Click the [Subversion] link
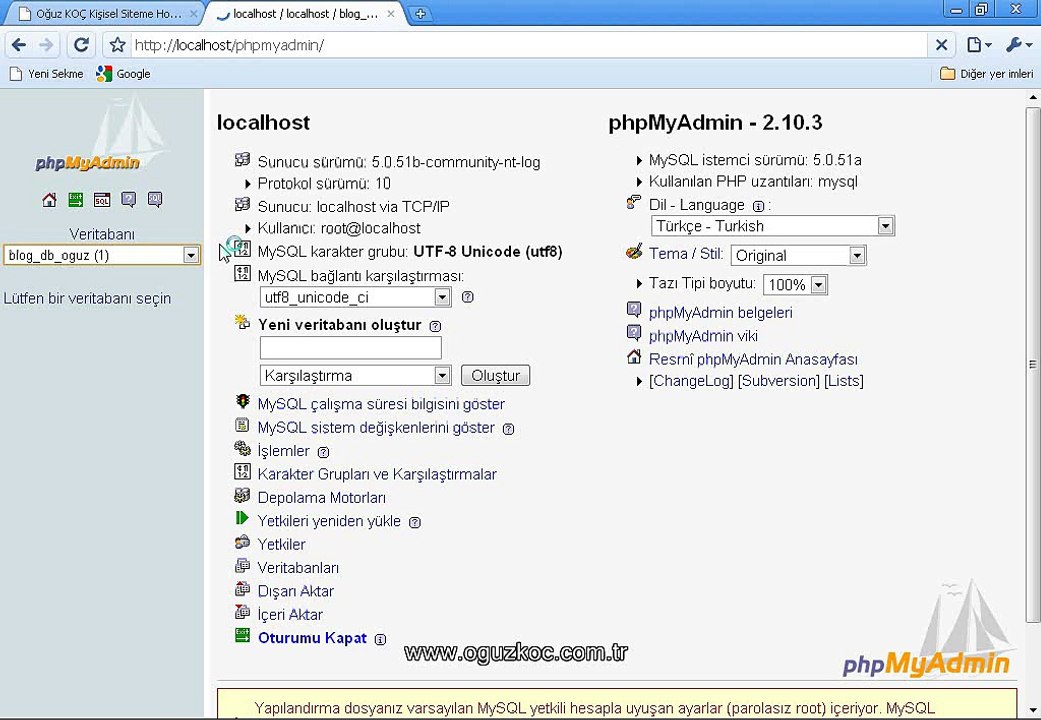 pyautogui.click(x=779, y=381)
